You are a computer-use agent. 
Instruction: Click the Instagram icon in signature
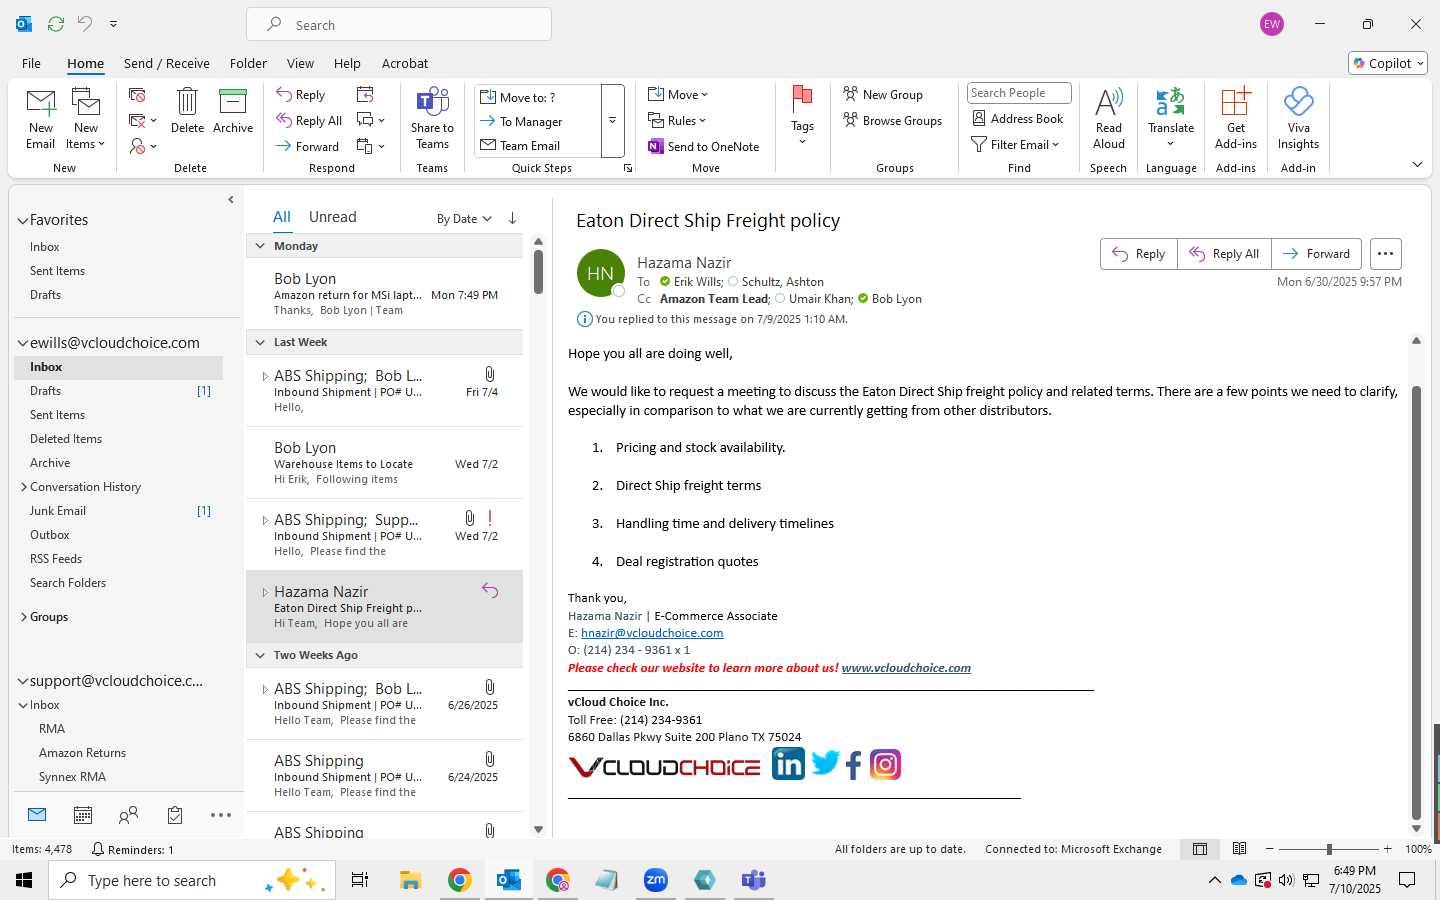click(885, 765)
